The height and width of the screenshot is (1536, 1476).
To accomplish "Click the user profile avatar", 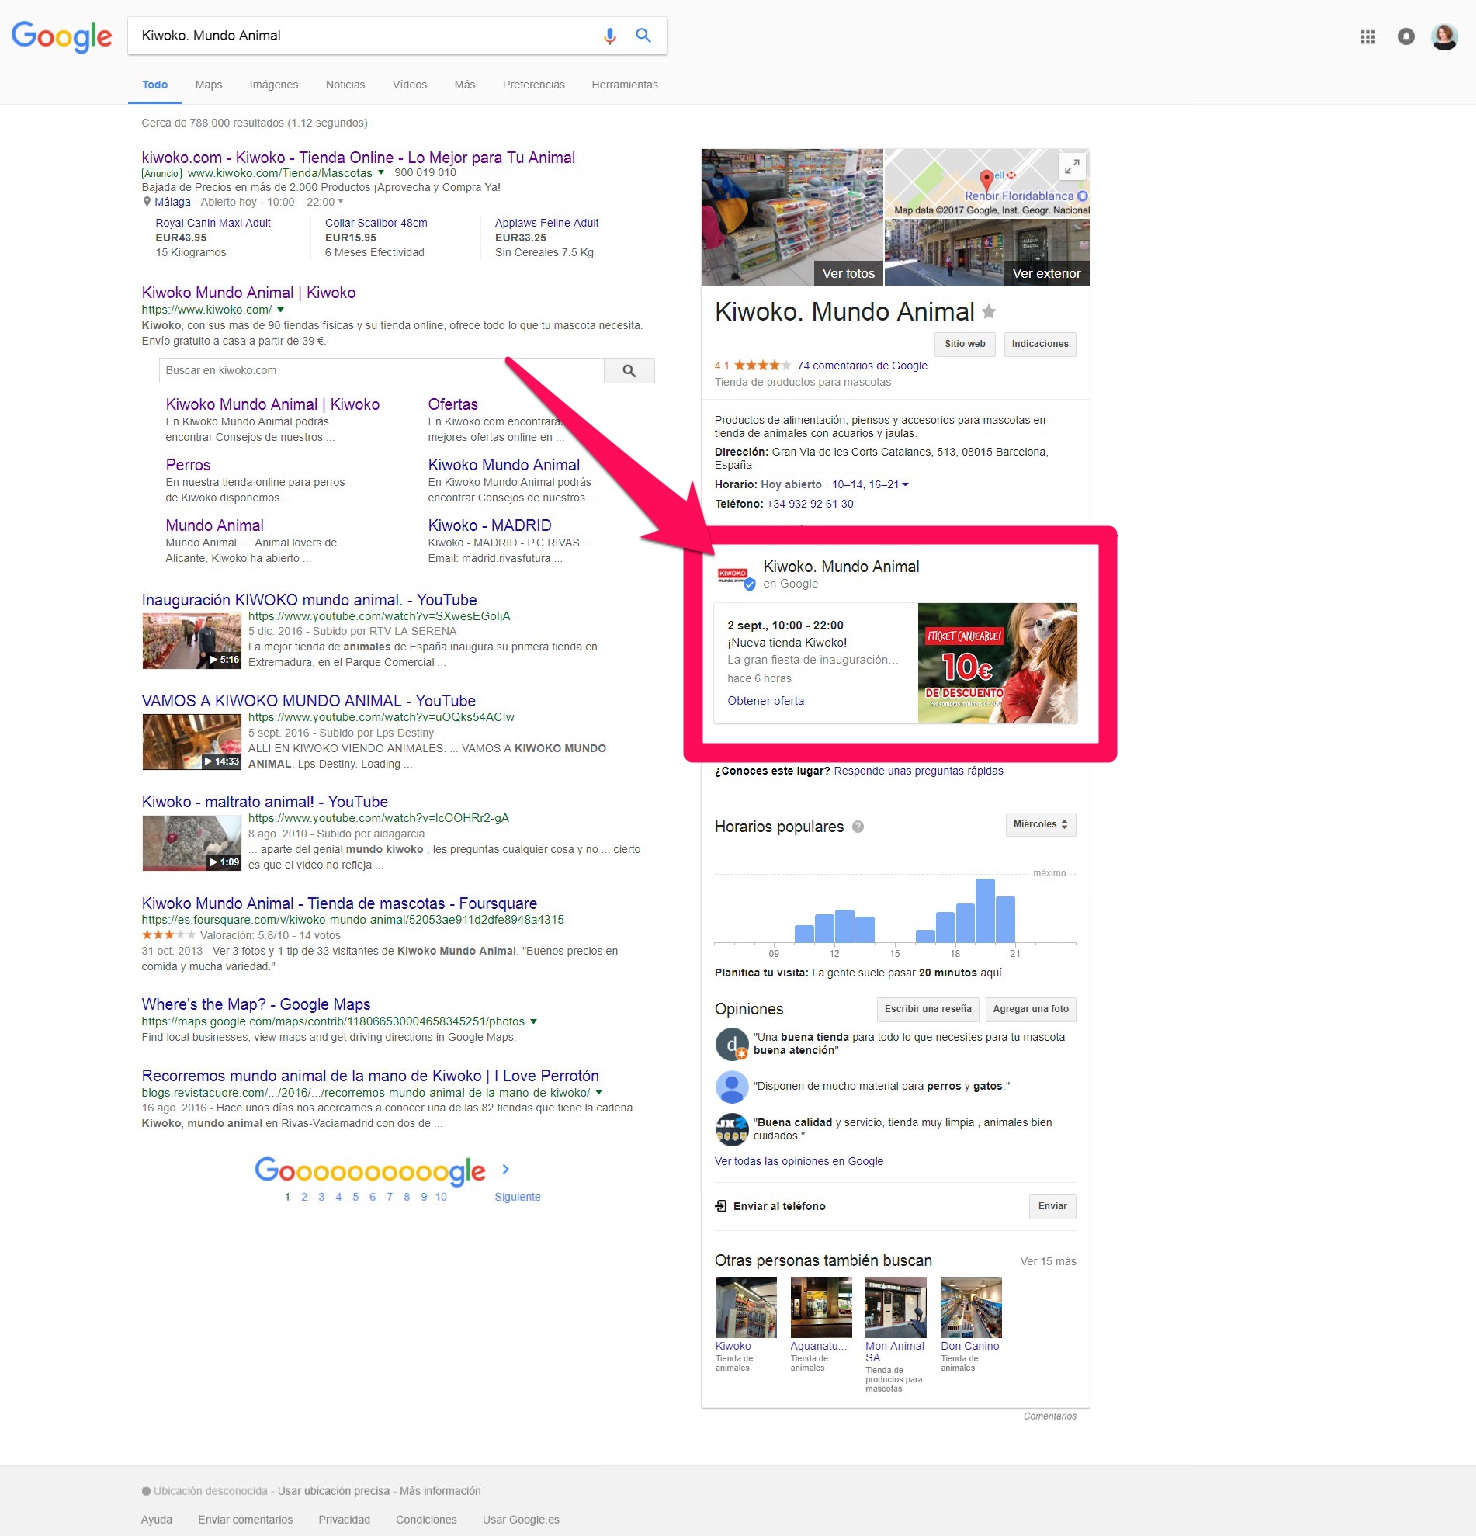I will (x=1444, y=37).
